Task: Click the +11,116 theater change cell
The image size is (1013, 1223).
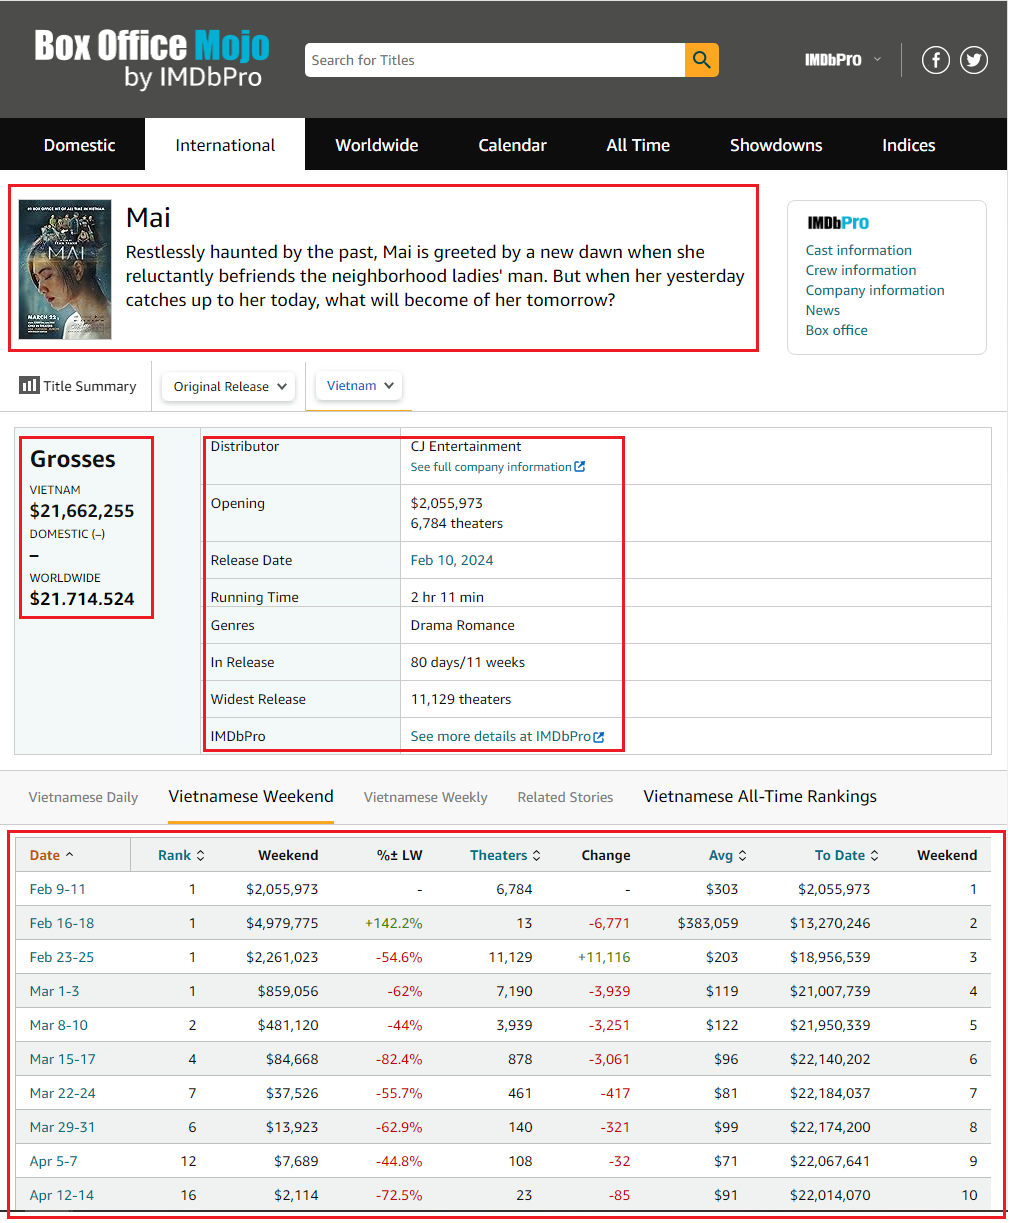Action: (x=604, y=957)
